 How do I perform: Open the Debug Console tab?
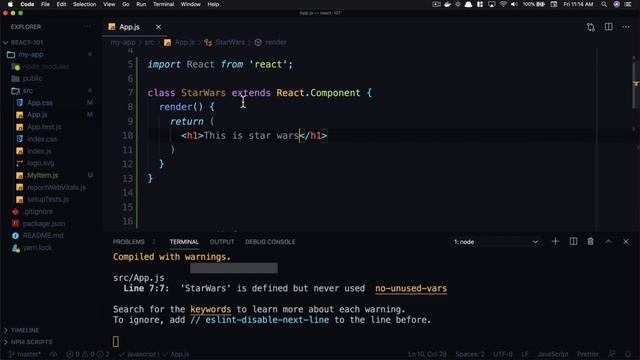click(x=270, y=242)
